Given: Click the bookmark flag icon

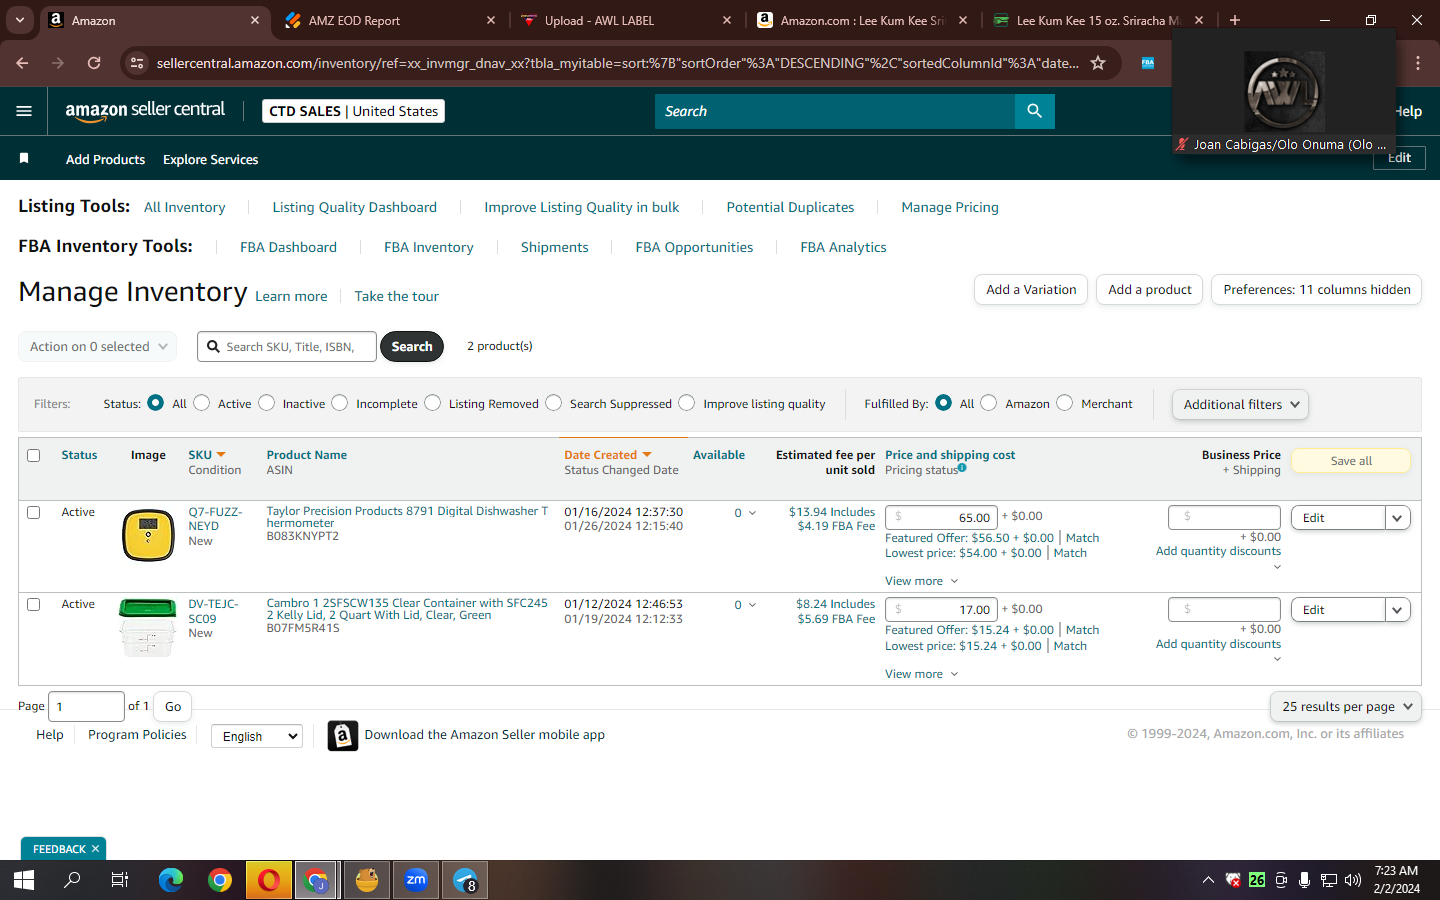Looking at the screenshot, I should 24,159.
